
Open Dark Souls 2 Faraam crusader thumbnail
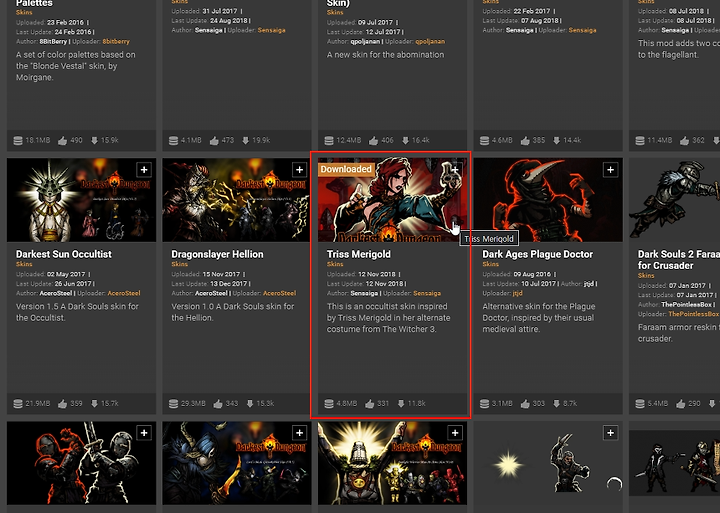675,200
